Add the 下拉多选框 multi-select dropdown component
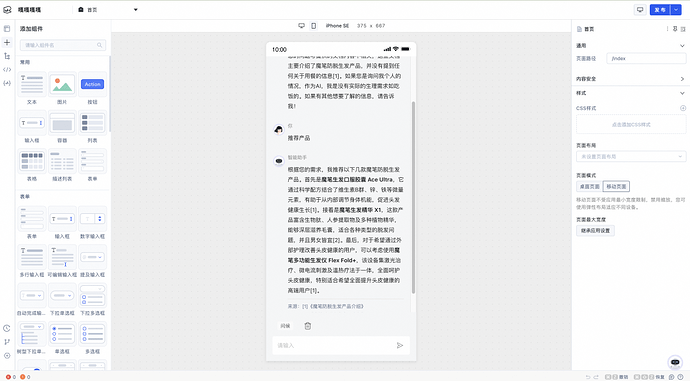690x381 pixels. (92, 300)
